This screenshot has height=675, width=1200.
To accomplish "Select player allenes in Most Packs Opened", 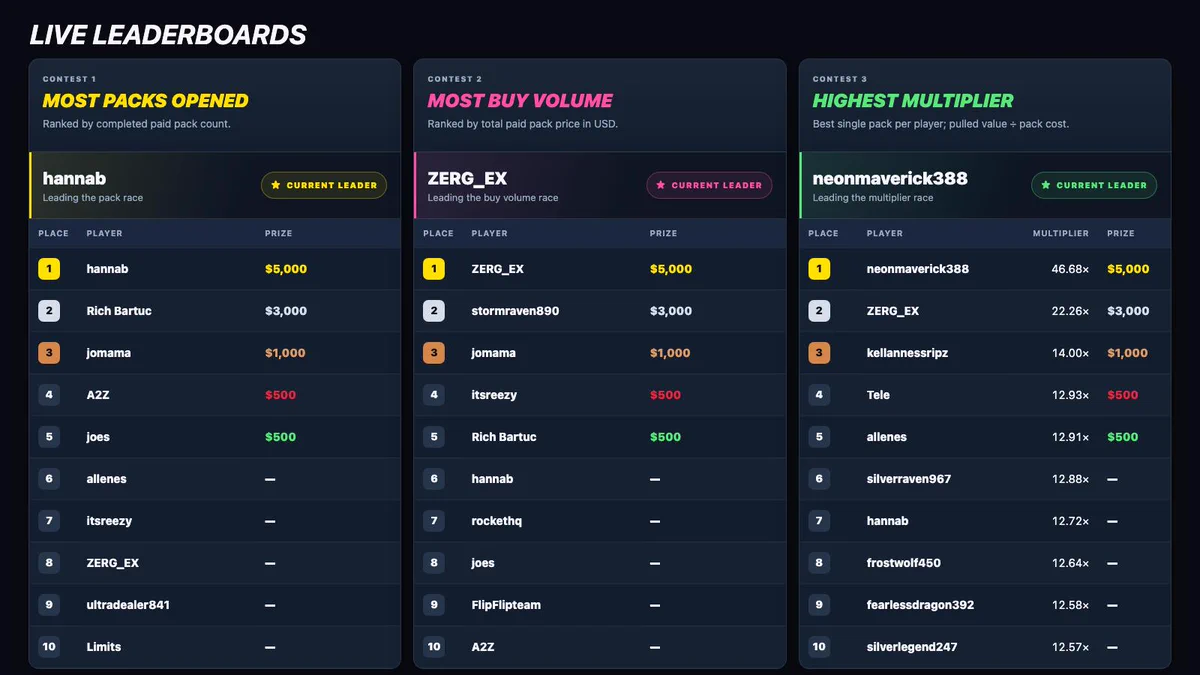I will click(x=107, y=479).
